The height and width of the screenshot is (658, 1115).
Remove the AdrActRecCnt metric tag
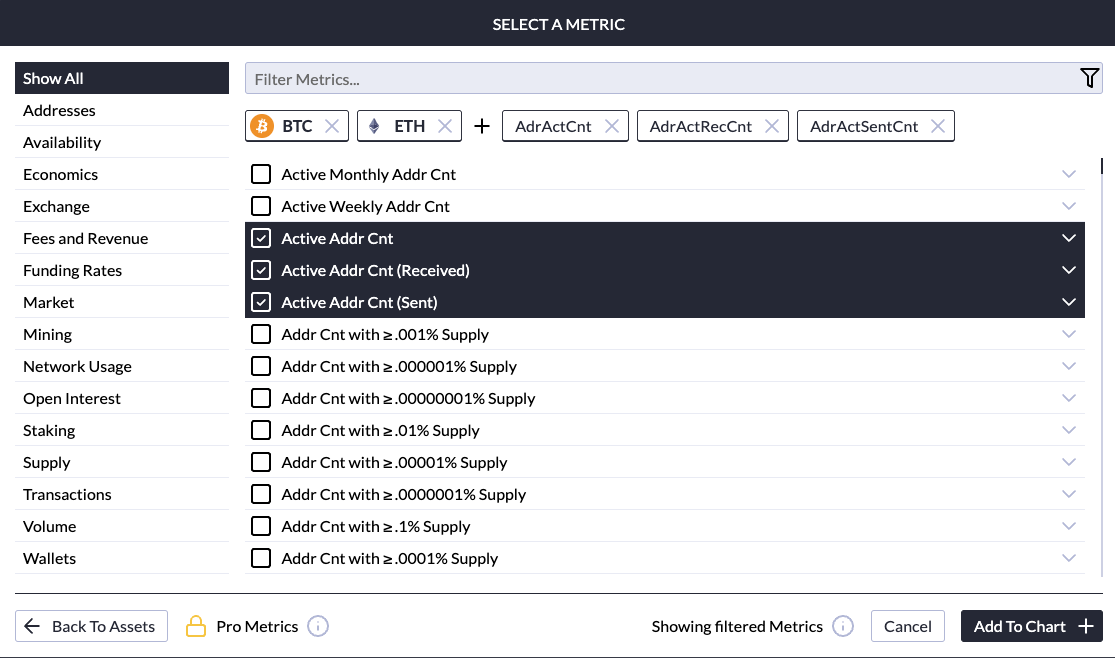point(772,126)
